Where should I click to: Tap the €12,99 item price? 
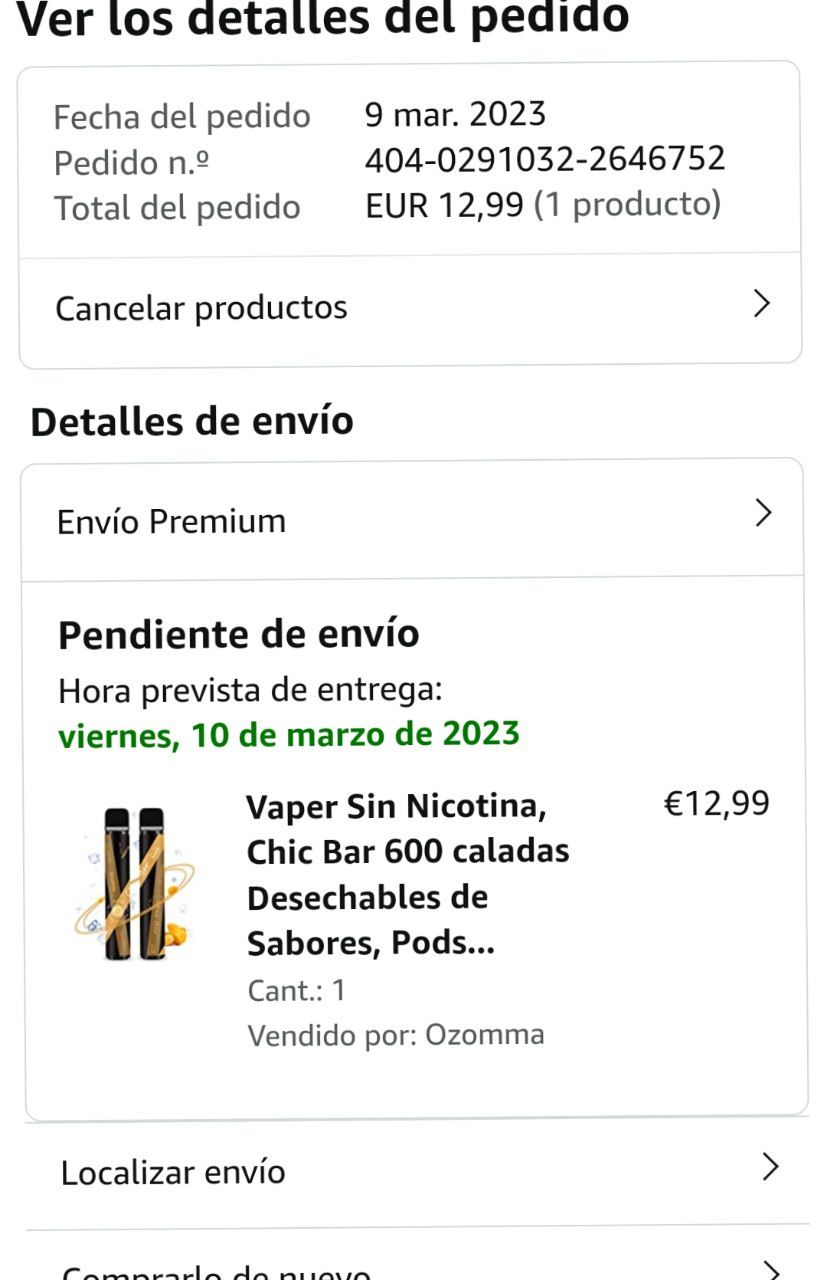(717, 803)
